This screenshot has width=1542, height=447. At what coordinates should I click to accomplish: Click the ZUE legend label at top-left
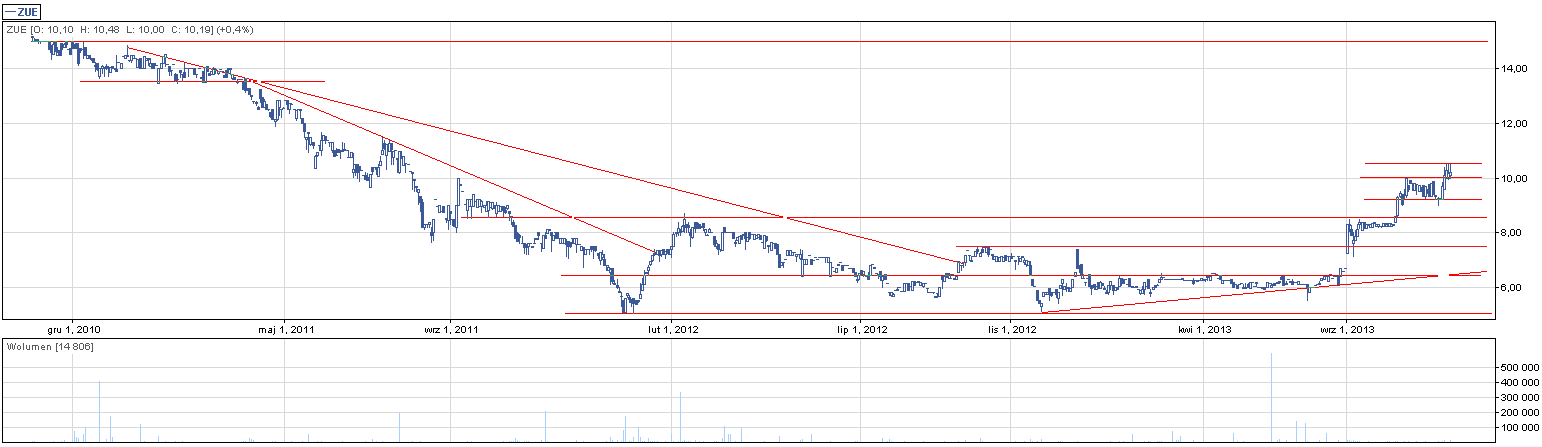click(21, 12)
